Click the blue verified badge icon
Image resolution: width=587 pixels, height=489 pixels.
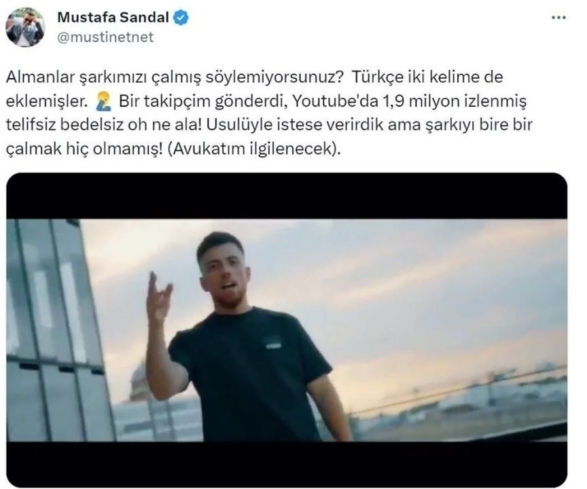pos(181,18)
